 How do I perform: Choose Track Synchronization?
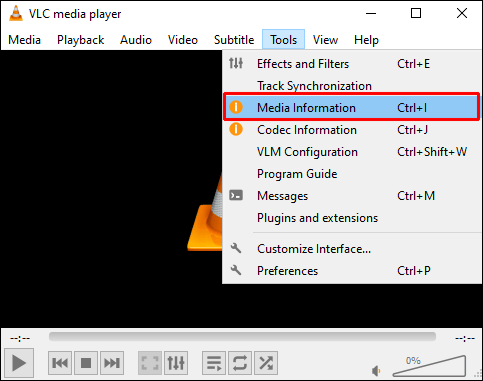(x=352, y=86)
